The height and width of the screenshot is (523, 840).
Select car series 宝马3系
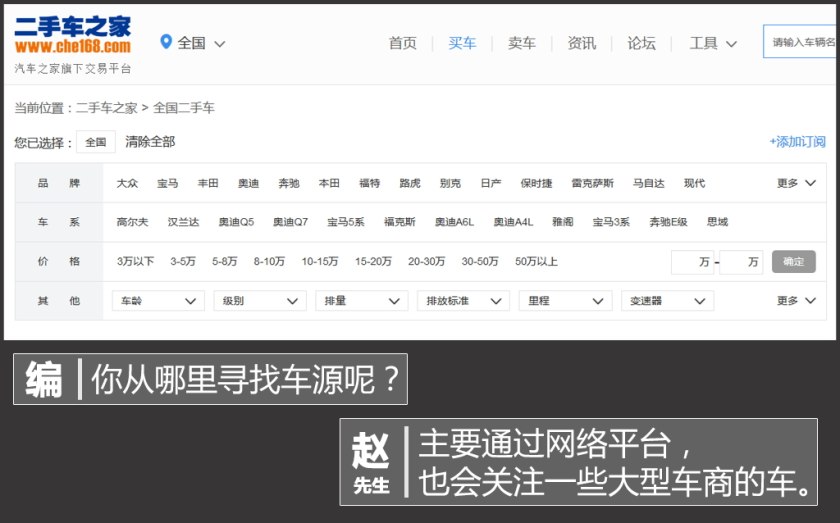(x=611, y=222)
